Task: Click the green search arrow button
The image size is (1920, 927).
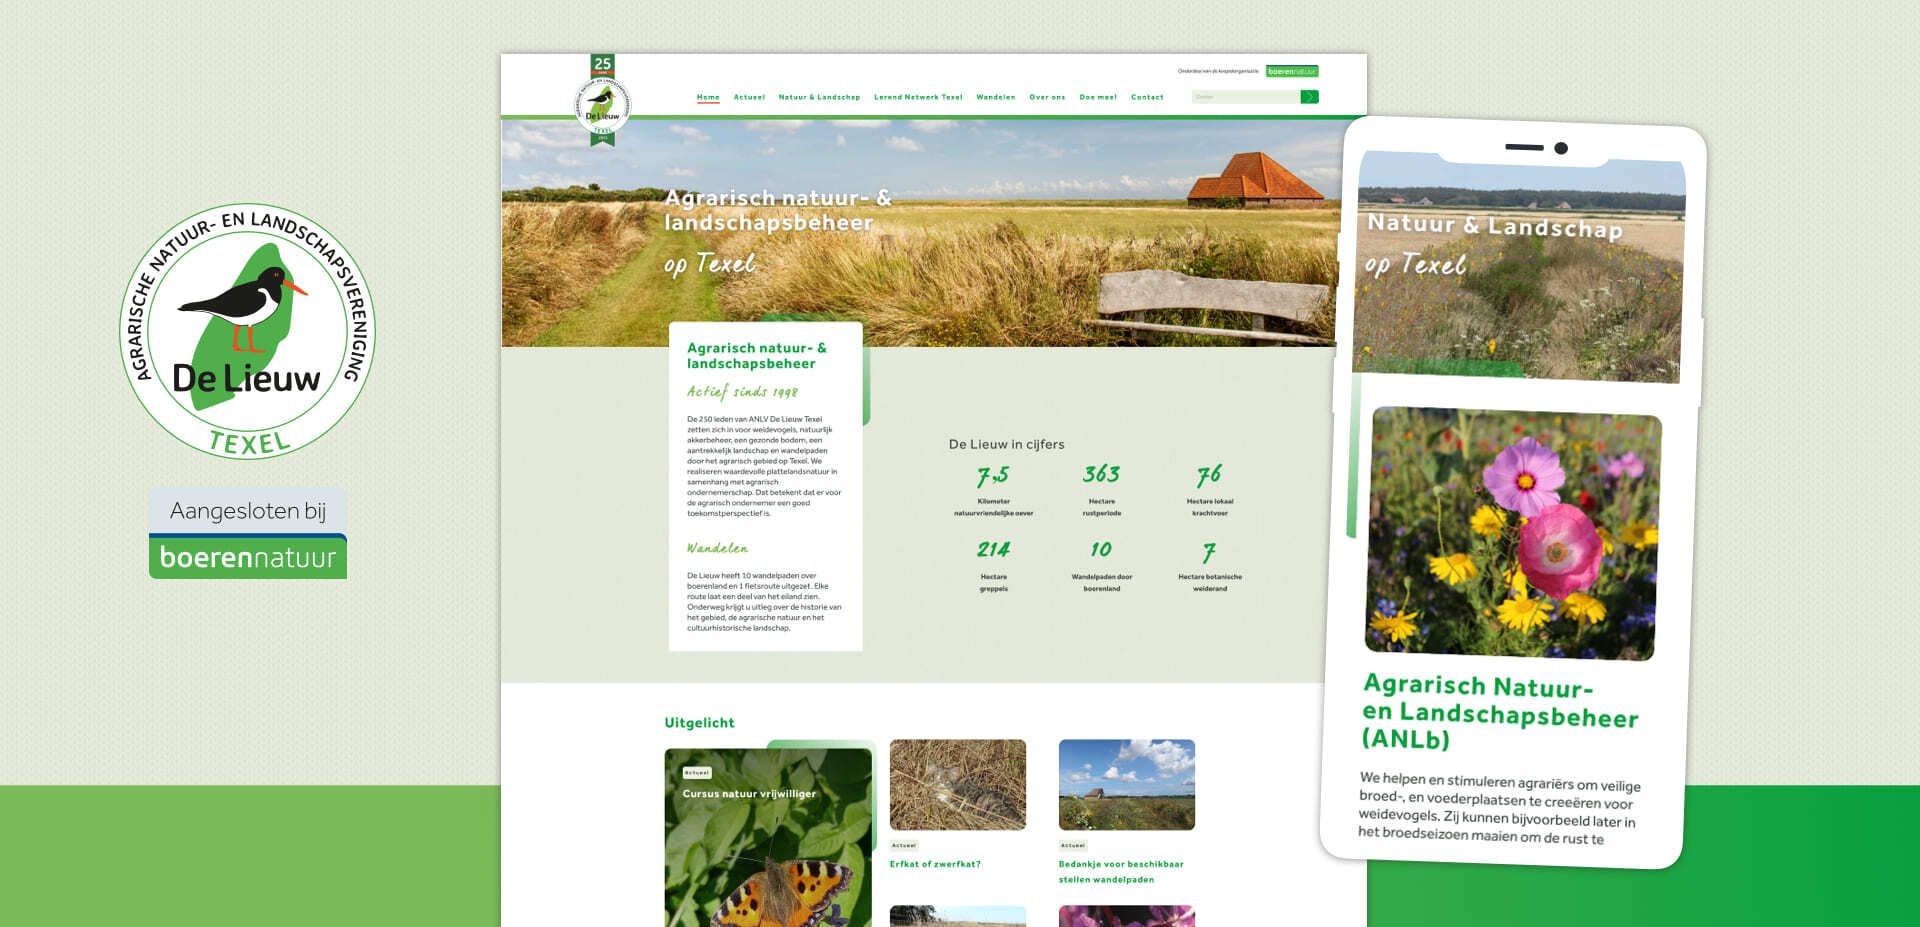Action: 1310,97
